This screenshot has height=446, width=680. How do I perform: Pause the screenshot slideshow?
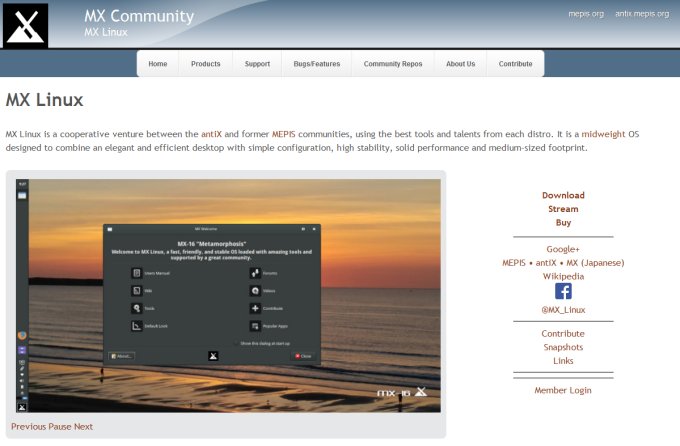tap(60, 427)
